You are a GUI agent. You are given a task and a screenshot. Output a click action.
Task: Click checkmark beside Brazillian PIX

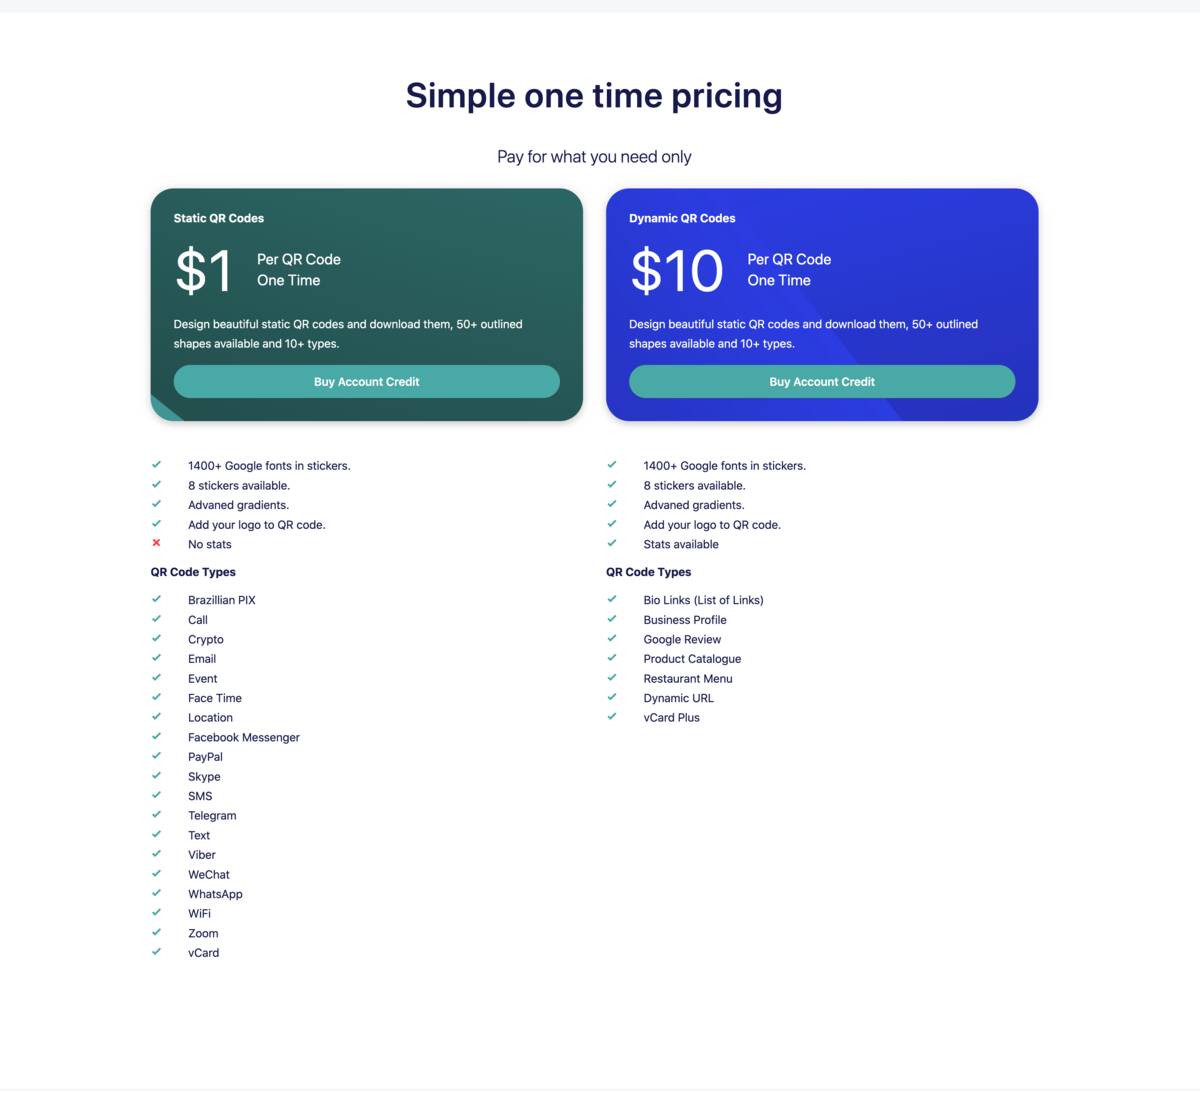pyautogui.click(x=156, y=599)
